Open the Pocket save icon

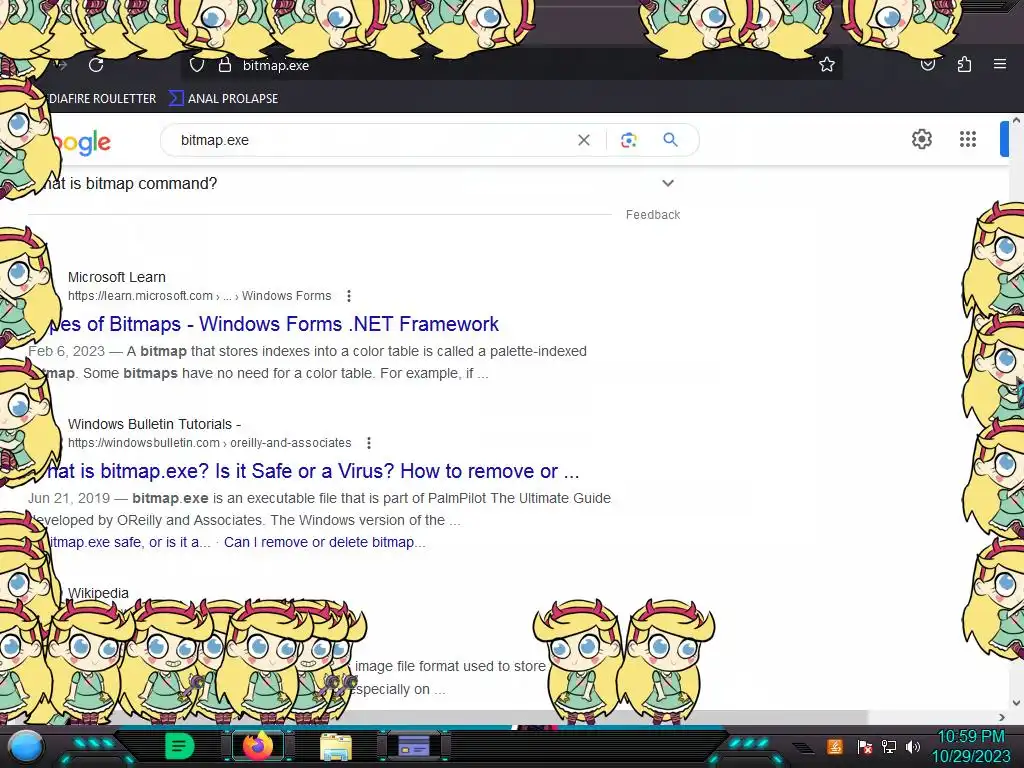coord(927,65)
